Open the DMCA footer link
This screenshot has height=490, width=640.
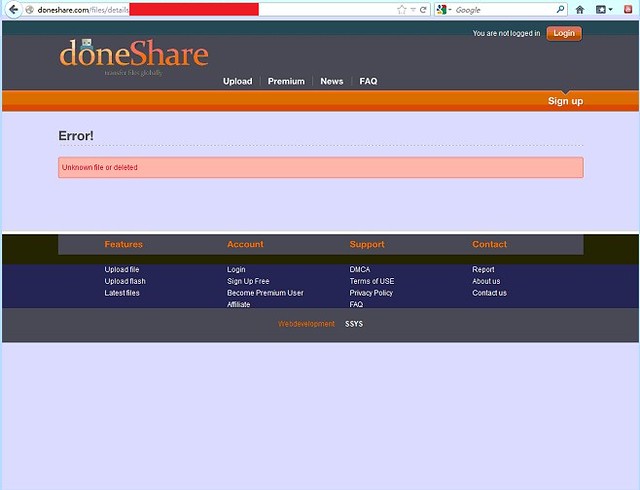pyautogui.click(x=359, y=269)
